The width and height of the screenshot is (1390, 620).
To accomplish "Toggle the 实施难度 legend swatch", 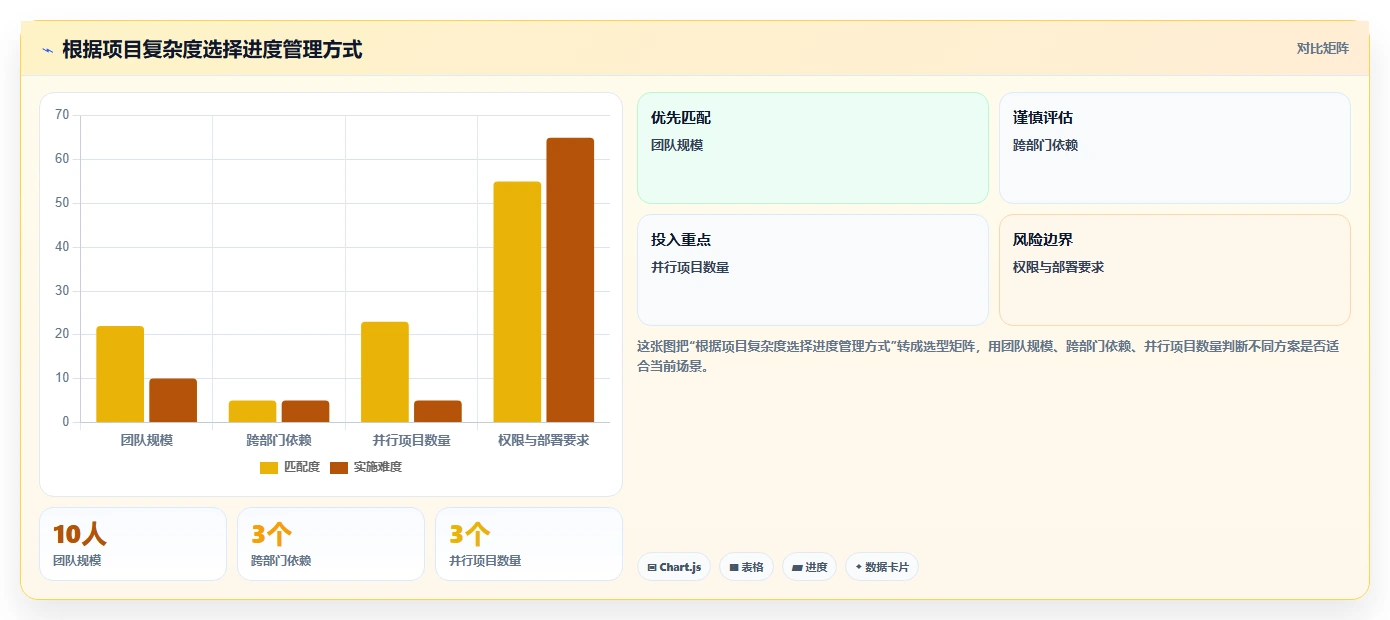I will click(339, 467).
